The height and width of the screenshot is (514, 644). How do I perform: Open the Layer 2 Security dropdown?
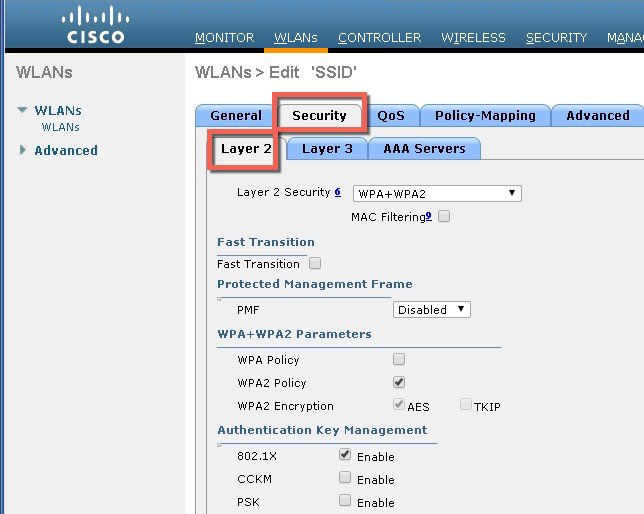[437, 193]
